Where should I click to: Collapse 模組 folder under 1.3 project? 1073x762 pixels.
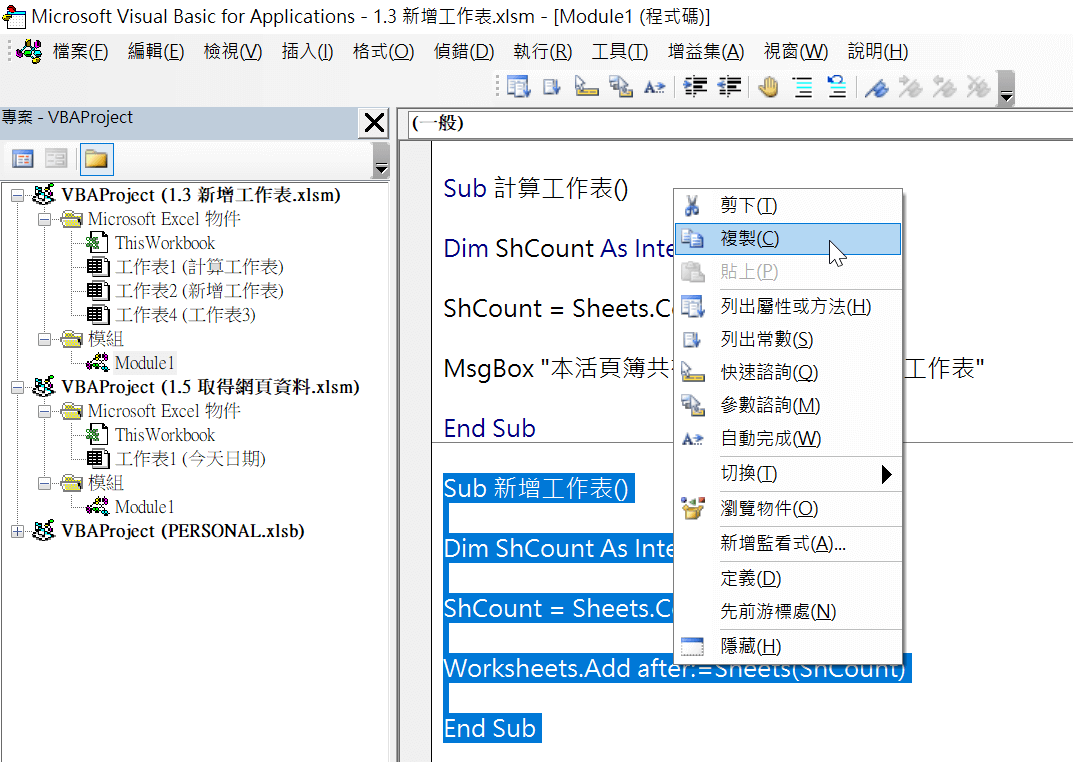44,339
